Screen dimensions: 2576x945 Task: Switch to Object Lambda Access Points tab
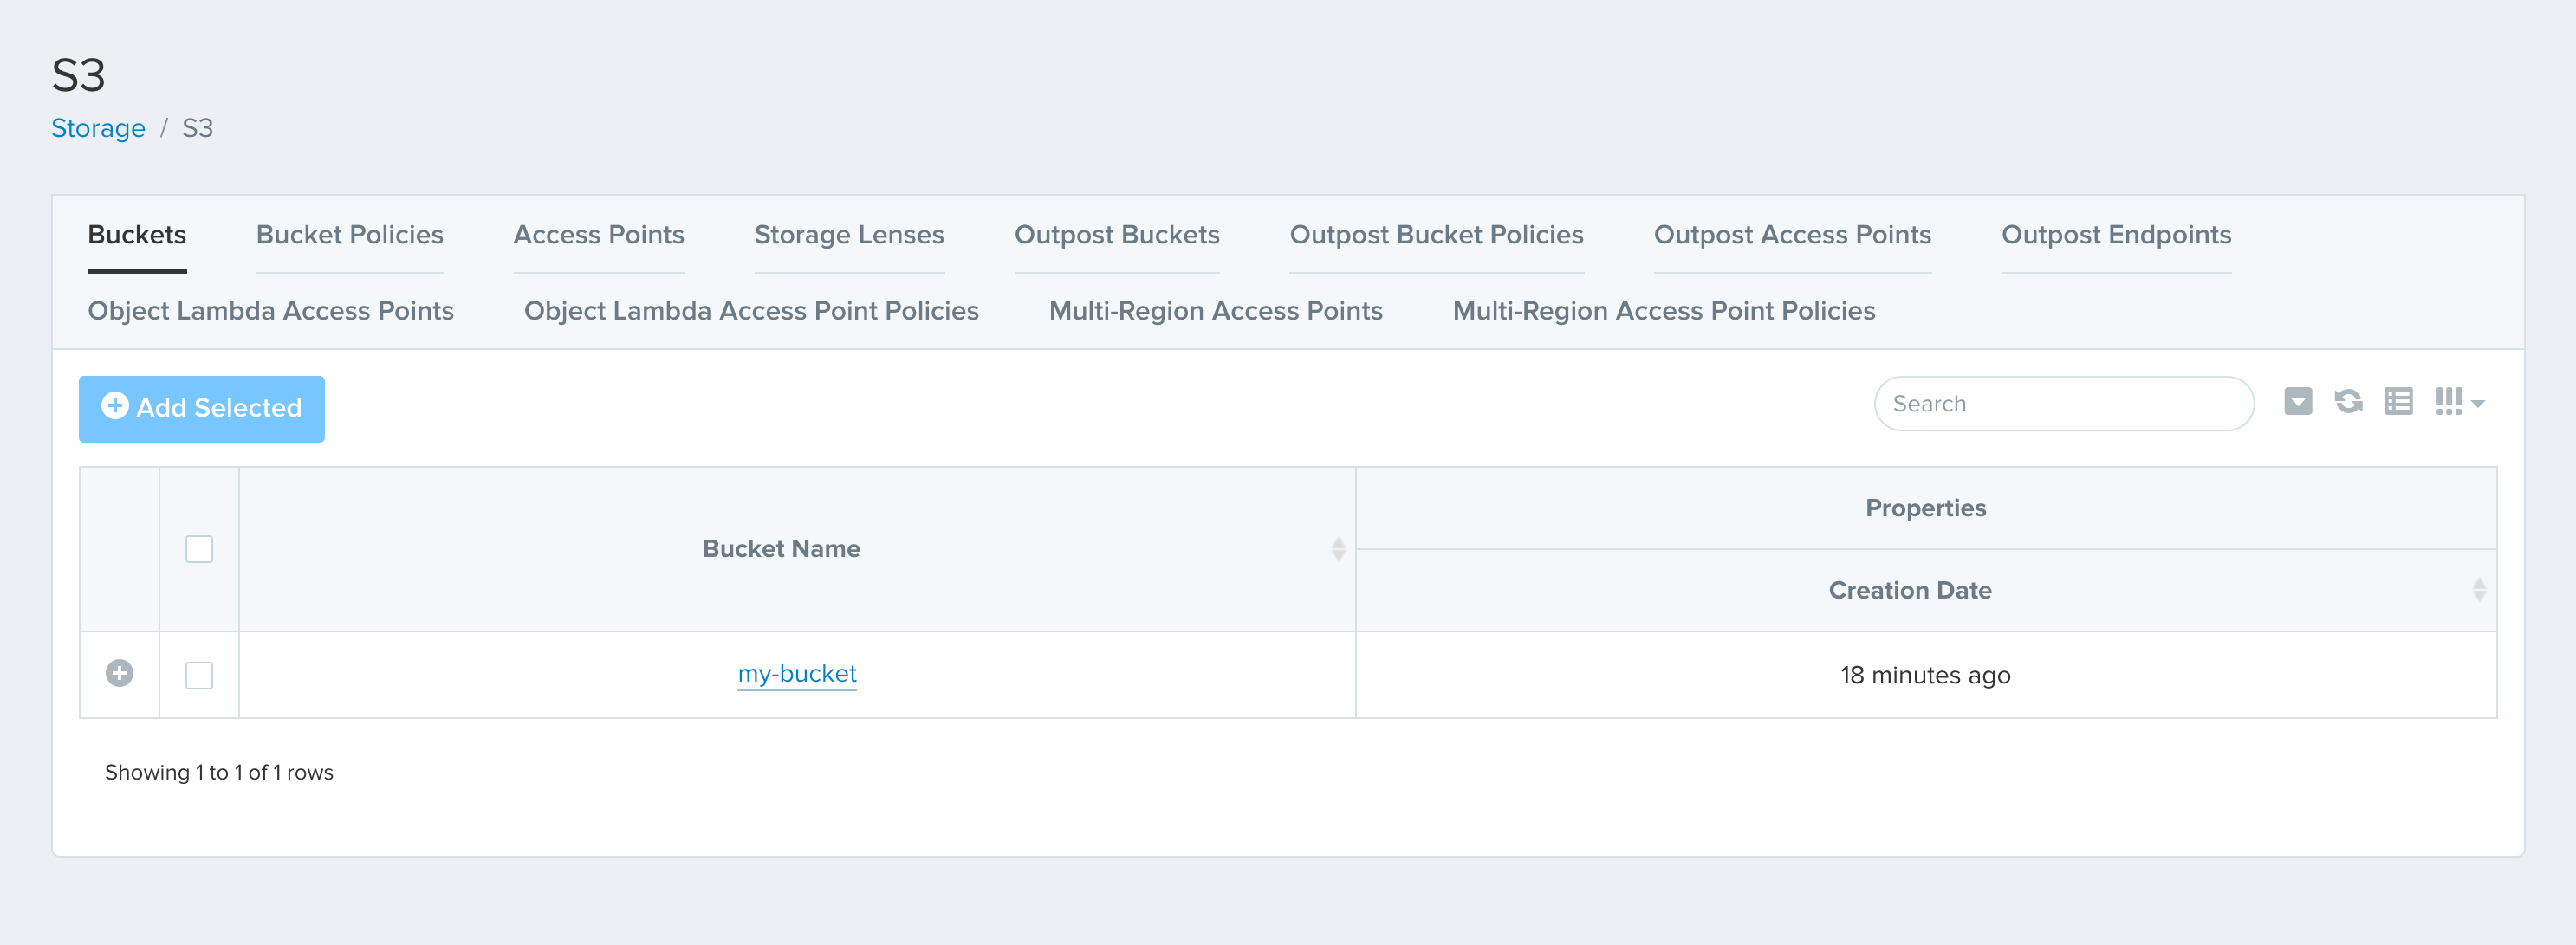coord(270,311)
